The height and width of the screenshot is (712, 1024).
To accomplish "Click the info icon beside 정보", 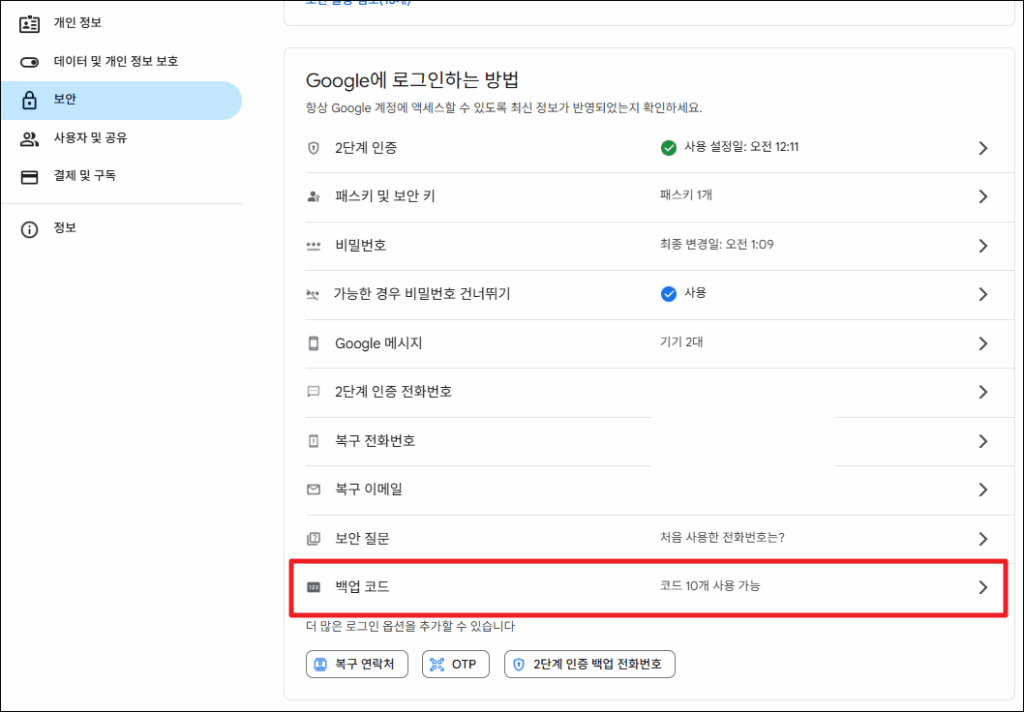I will coord(29,229).
